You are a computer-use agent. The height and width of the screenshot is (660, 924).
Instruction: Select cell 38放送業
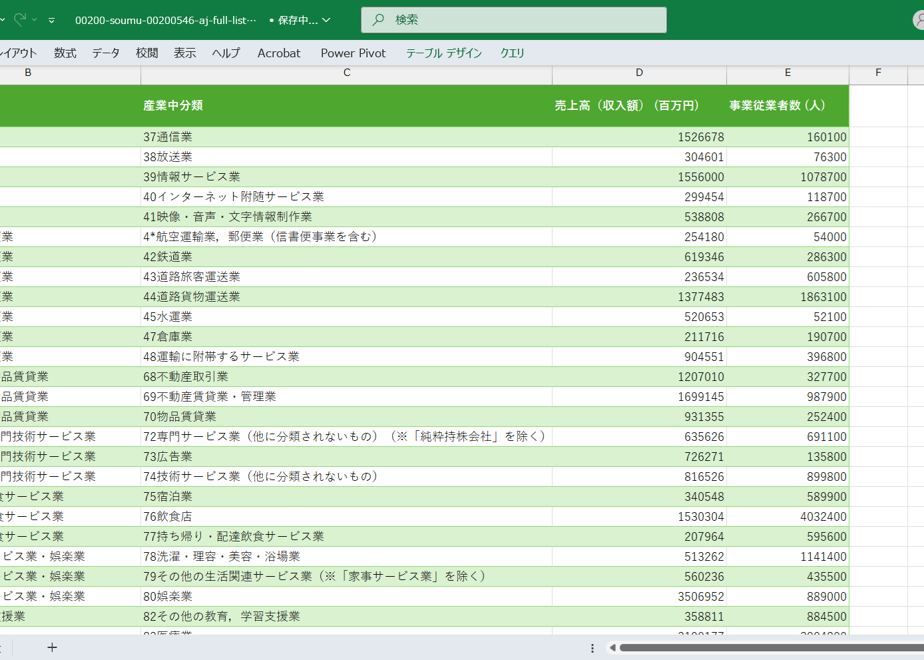point(346,157)
